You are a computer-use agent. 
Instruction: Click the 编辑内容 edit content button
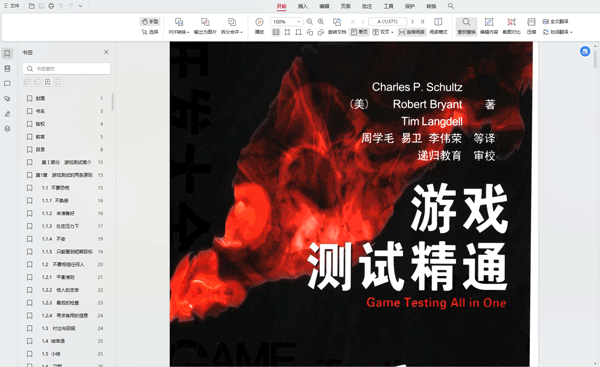coord(489,26)
